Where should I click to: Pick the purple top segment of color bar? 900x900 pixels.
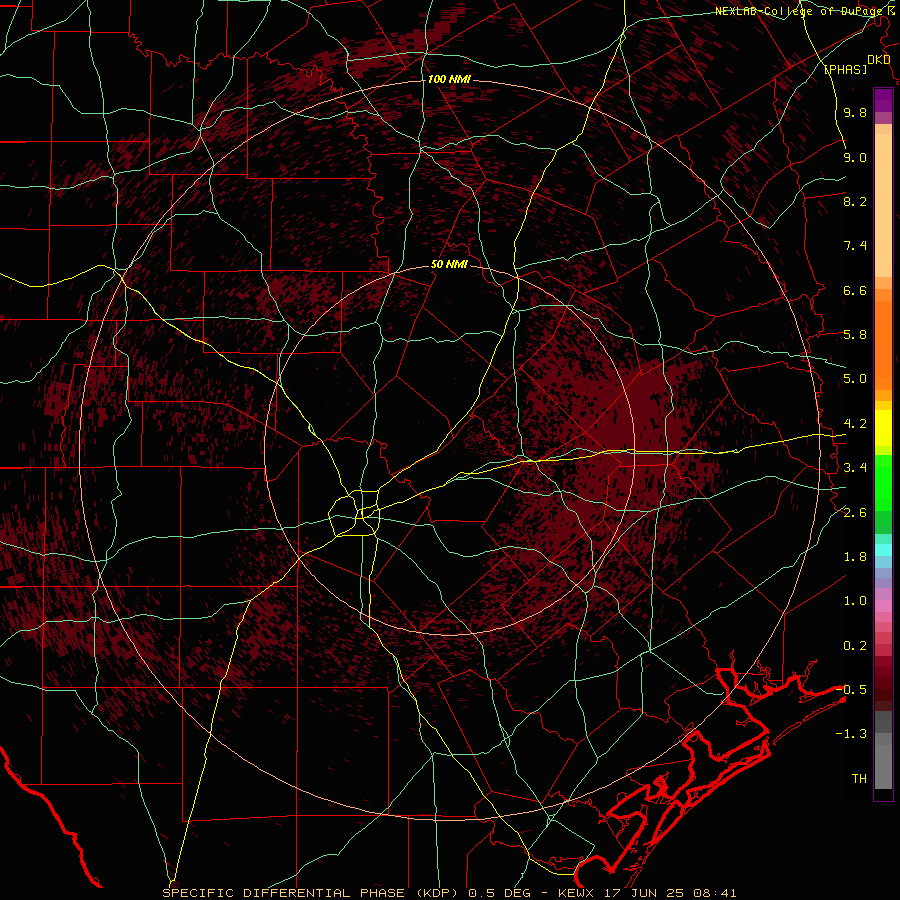[883, 100]
